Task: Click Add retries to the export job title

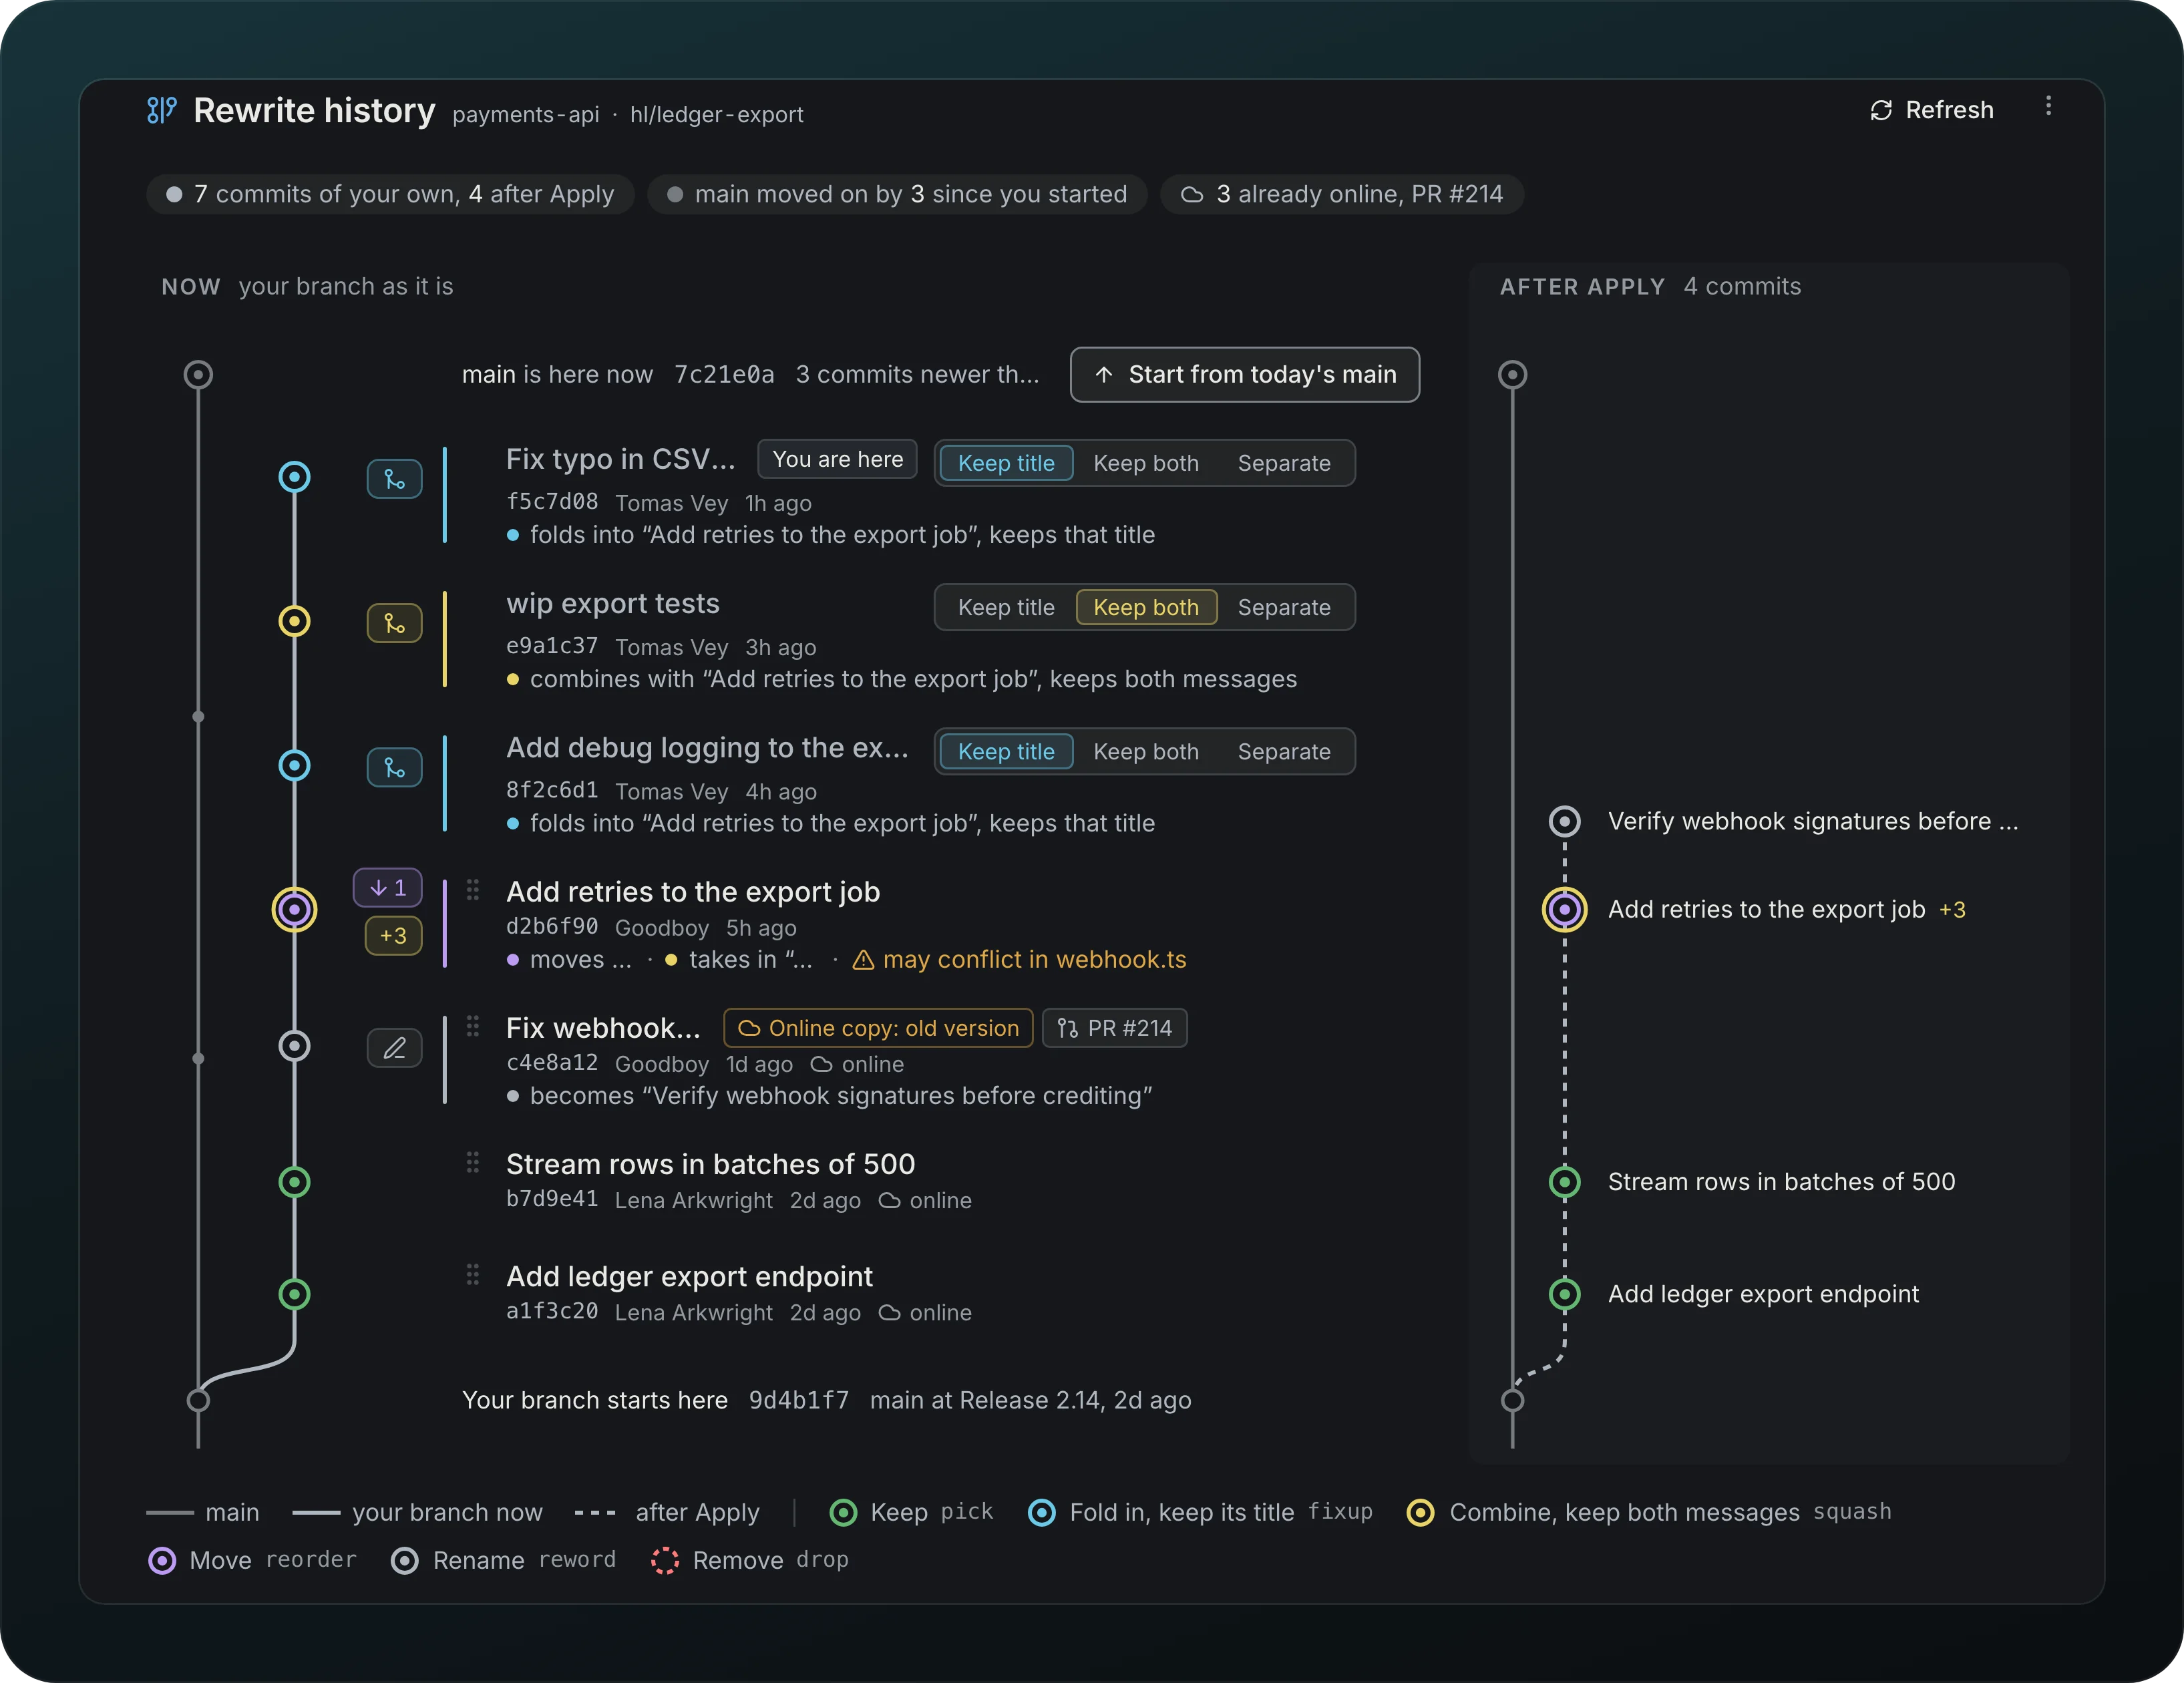Action: pos(693,891)
